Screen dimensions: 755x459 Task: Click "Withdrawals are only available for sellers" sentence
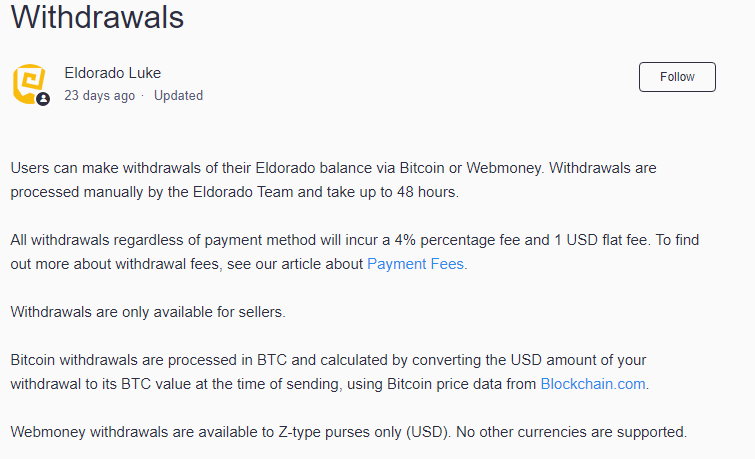tap(148, 312)
